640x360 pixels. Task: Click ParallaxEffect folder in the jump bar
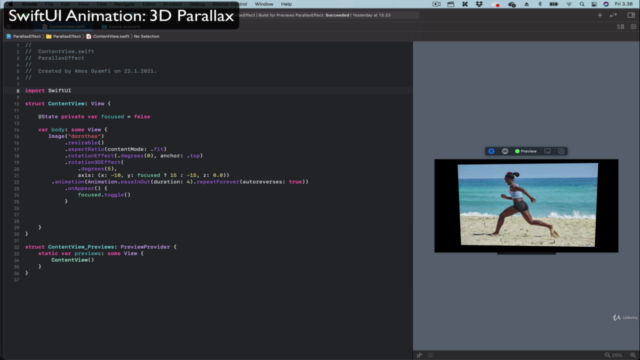tap(64, 36)
